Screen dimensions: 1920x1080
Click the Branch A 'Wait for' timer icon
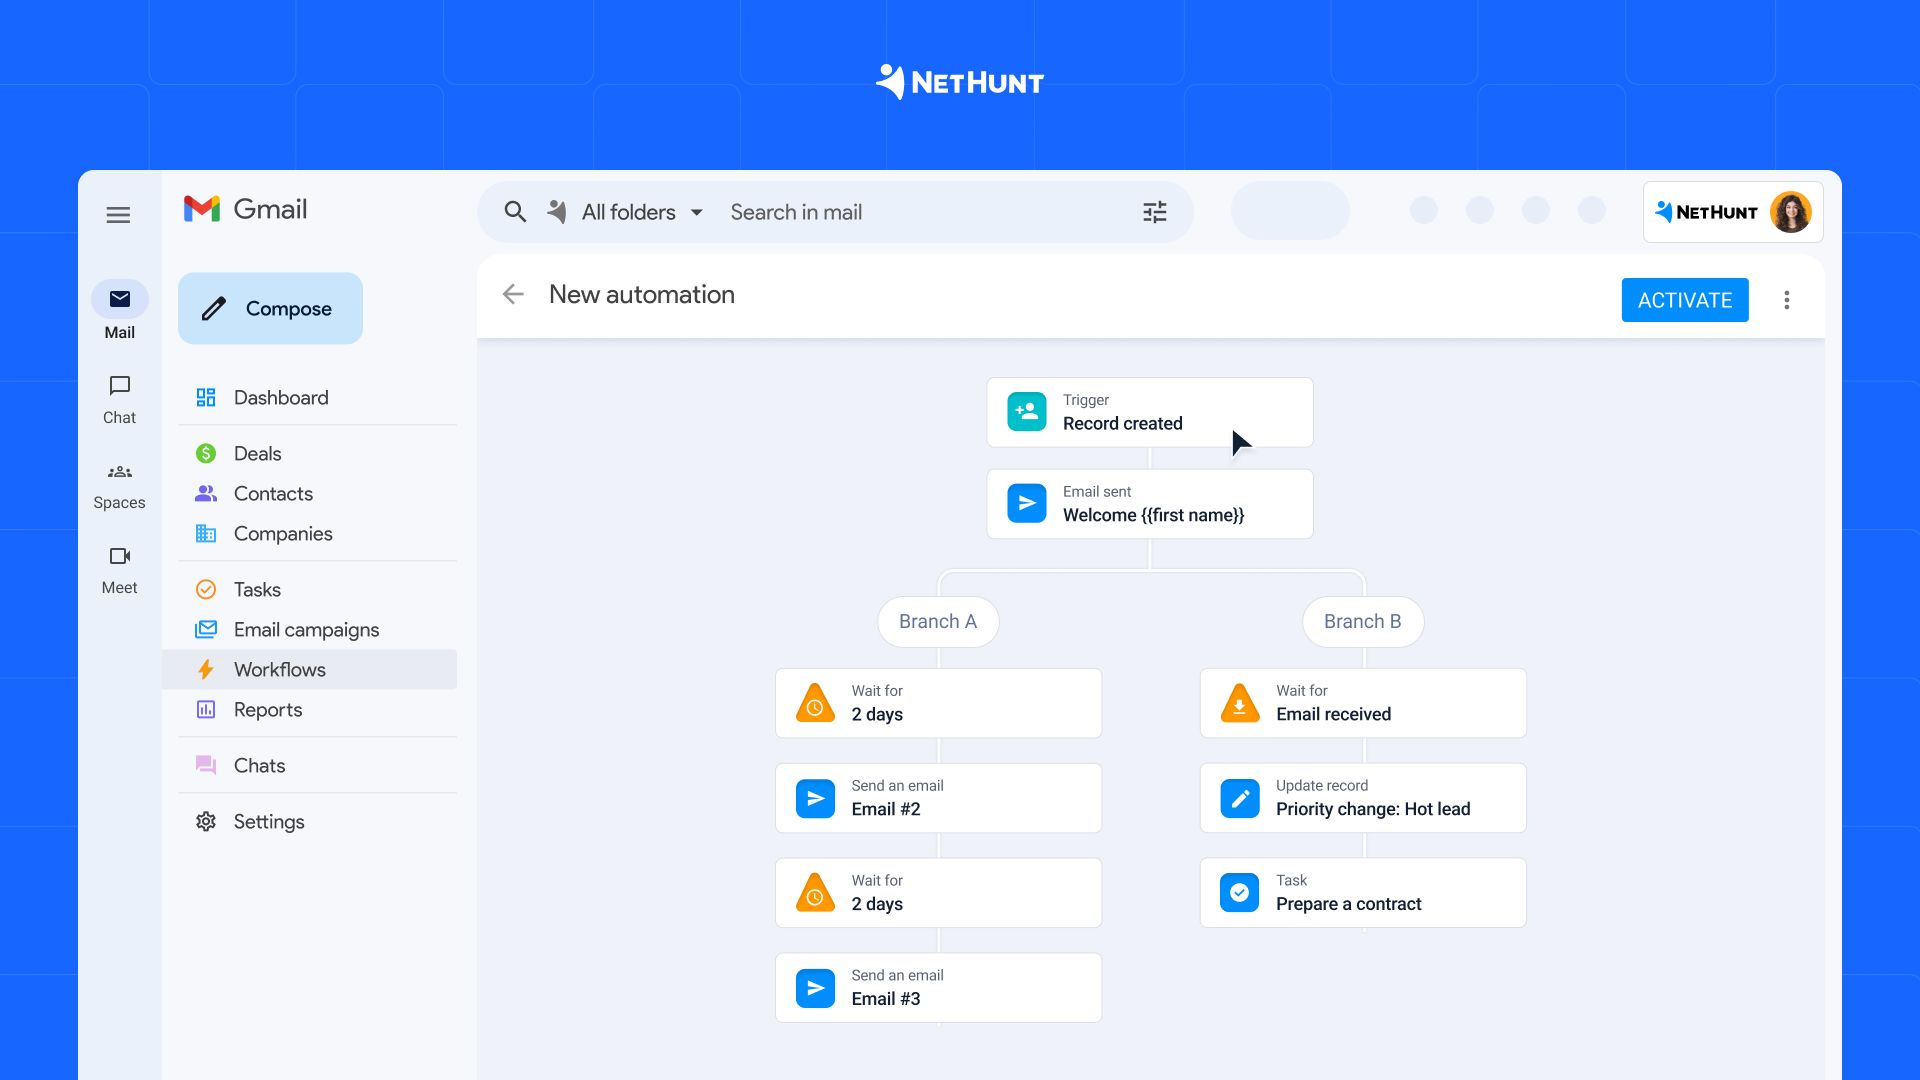pos(815,704)
